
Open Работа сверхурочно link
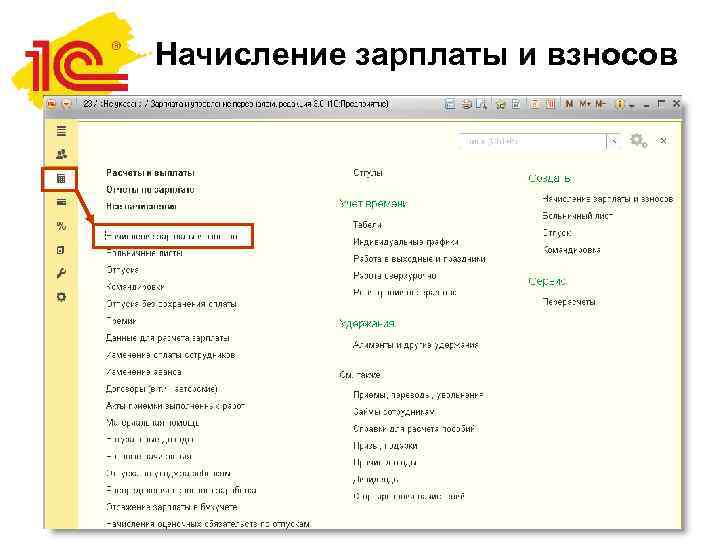(394, 276)
